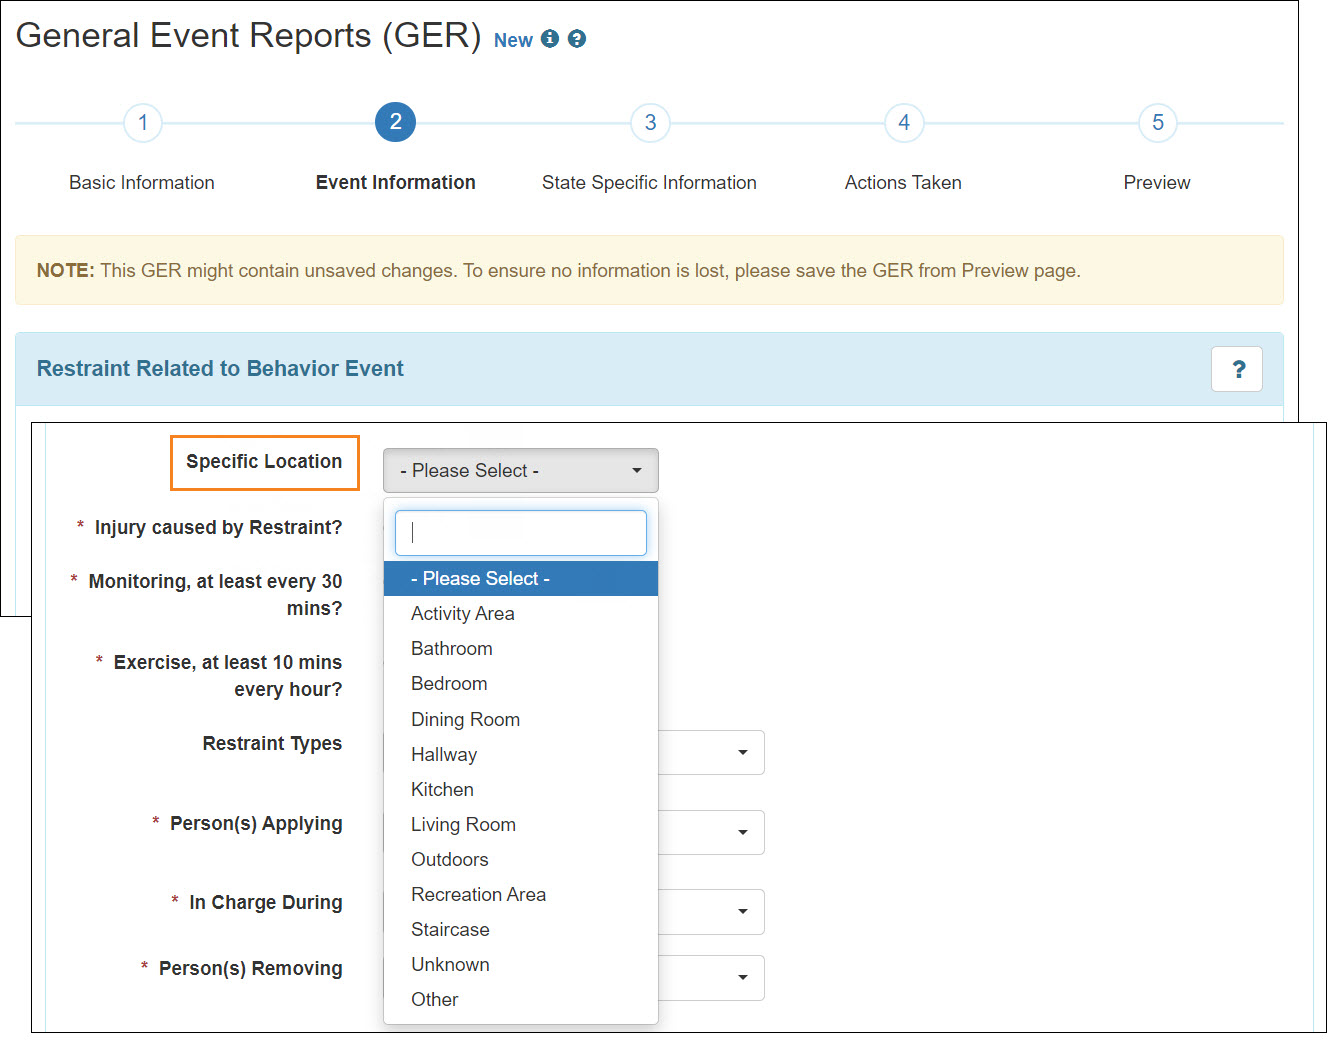Click the Actions Taken step label

903,183
